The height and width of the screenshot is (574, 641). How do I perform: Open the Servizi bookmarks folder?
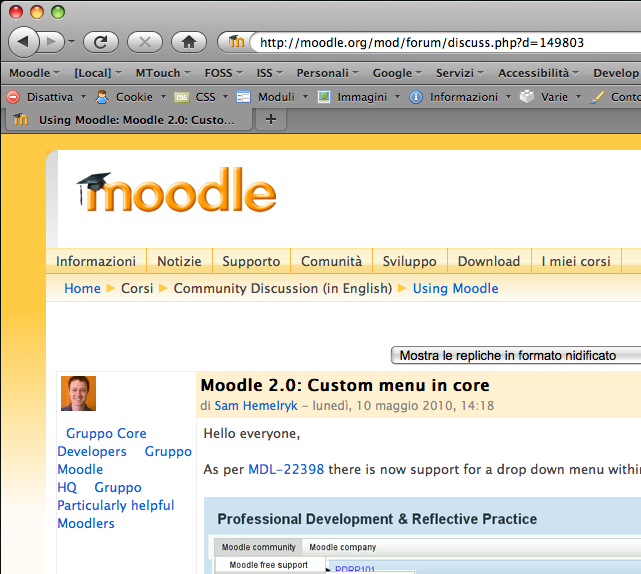459,73
